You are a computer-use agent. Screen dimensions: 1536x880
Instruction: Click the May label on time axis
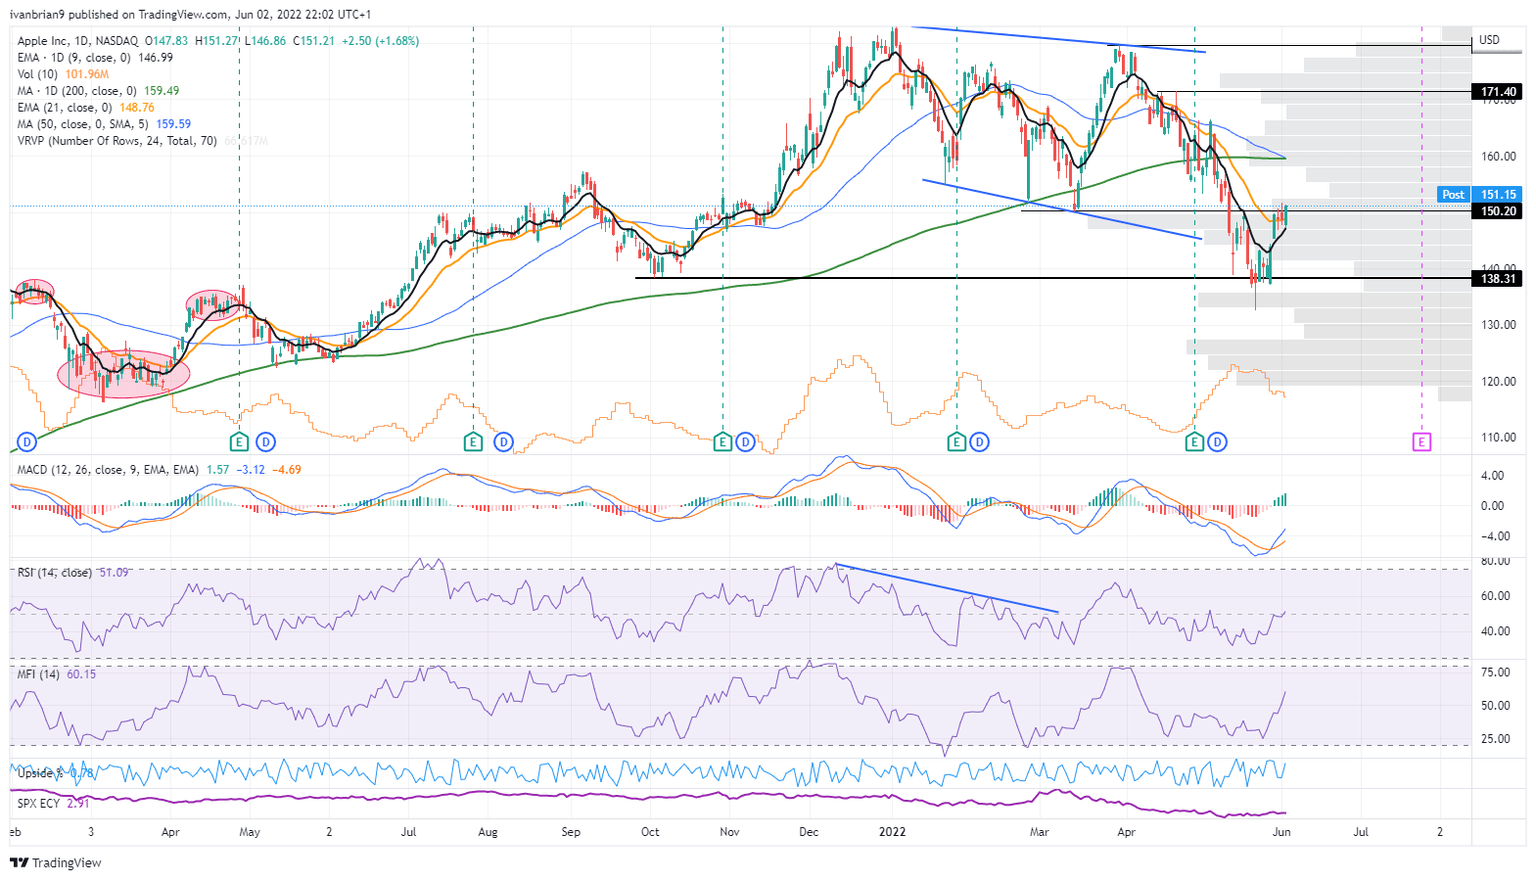[x=249, y=832]
